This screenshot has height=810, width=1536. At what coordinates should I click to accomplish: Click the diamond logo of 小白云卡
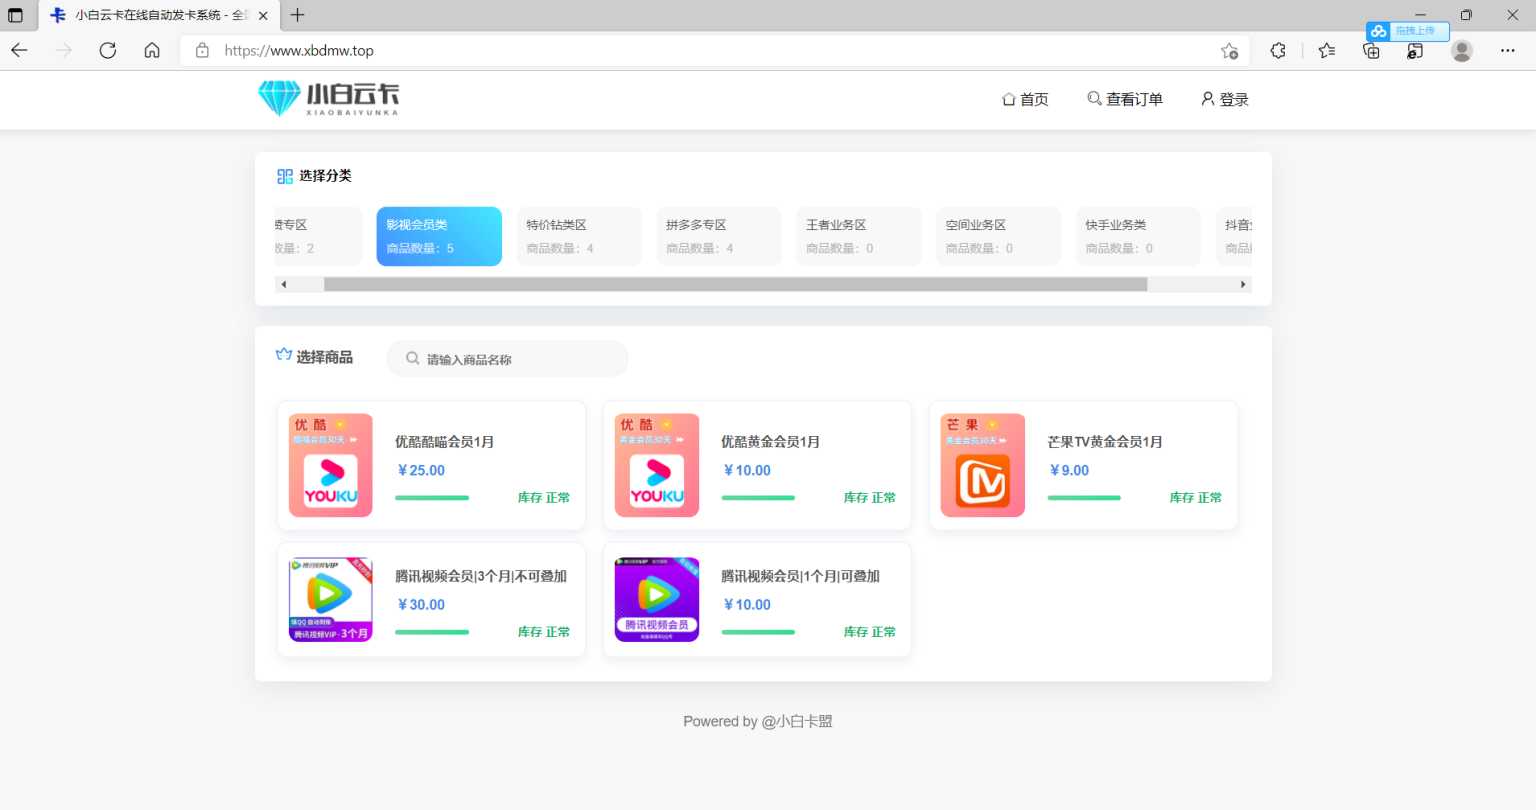coord(280,99)
